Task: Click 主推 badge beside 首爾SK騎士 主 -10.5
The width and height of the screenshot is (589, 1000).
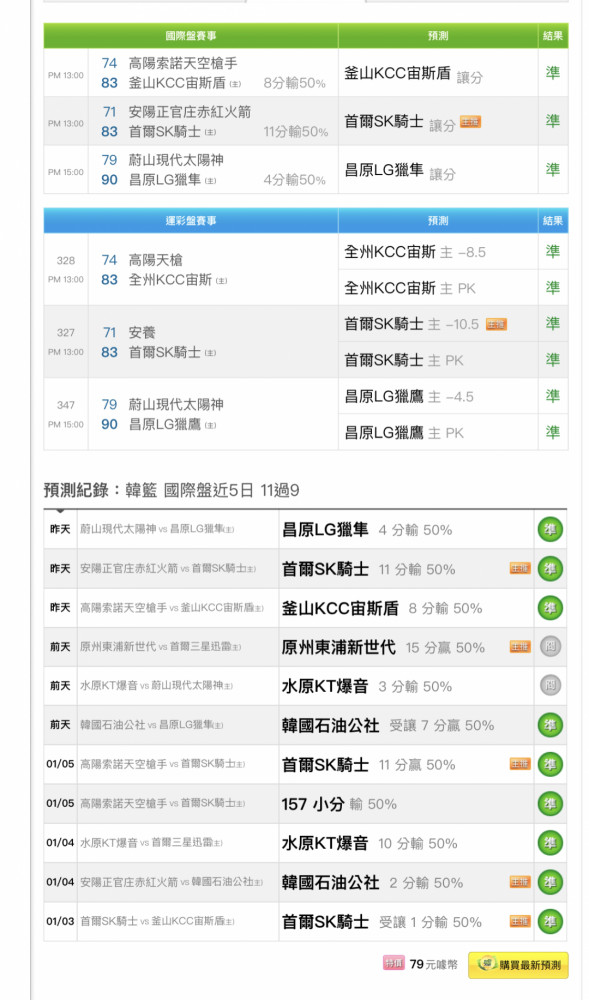Action: point(497,325)
